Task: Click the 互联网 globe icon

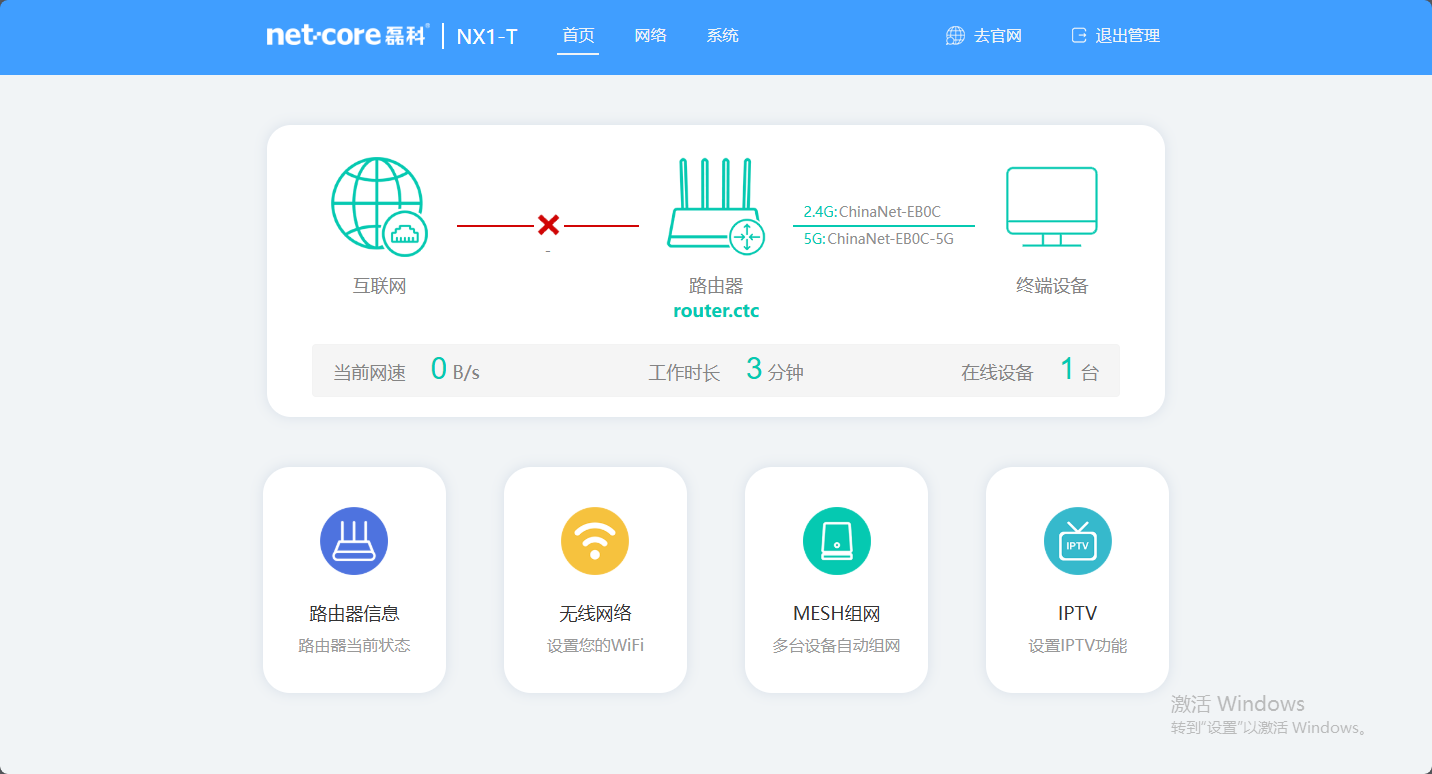Action: pyautogui.click(x=379, y=205)
